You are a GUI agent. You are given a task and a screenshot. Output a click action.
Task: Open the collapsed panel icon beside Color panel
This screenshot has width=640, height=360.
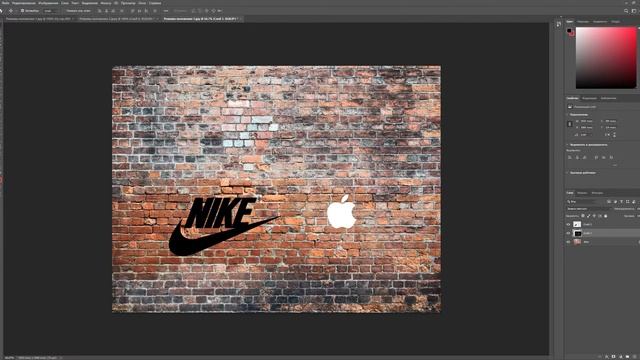coord(558,24)
